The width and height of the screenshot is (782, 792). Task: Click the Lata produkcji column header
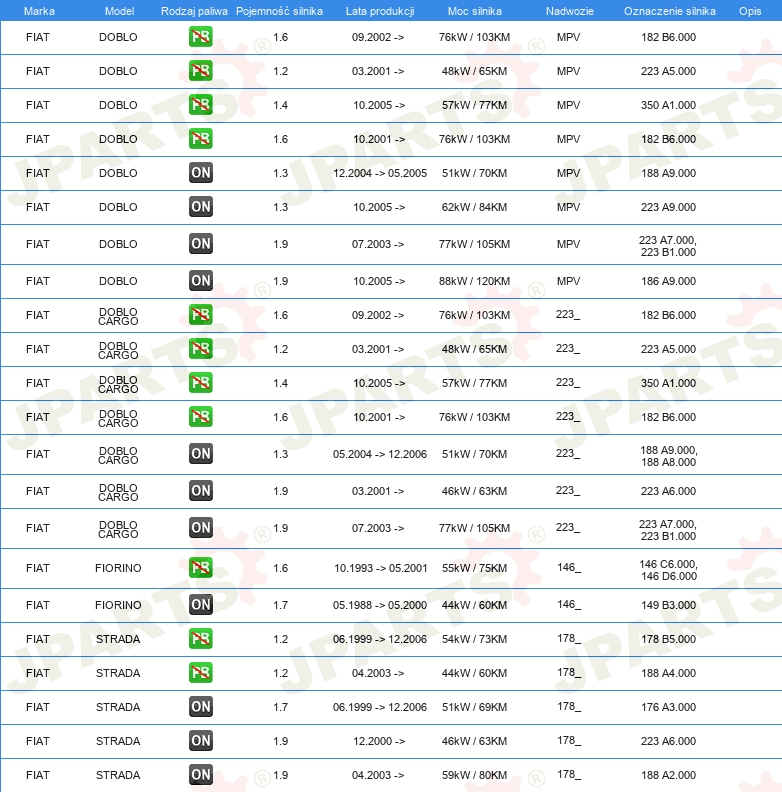(380, 11)
